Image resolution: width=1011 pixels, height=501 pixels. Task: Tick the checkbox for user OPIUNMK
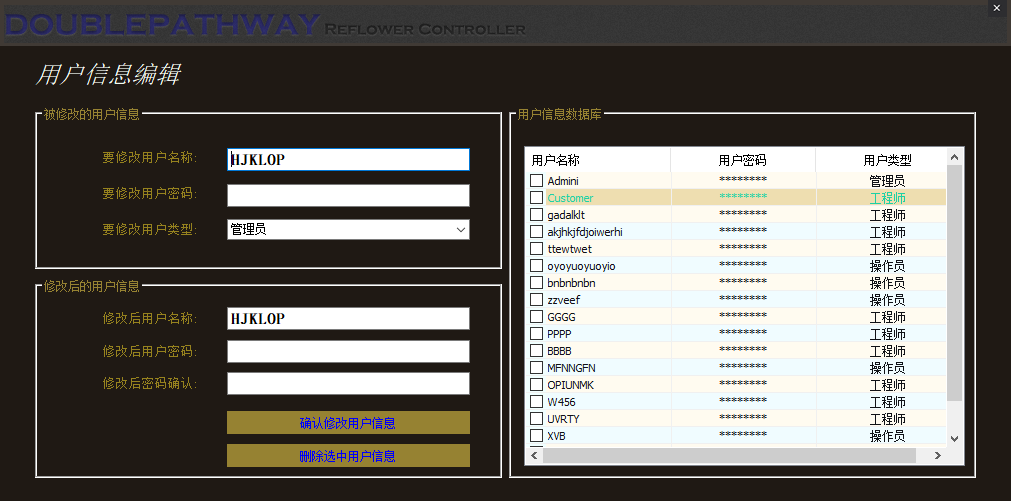(536, 385)
